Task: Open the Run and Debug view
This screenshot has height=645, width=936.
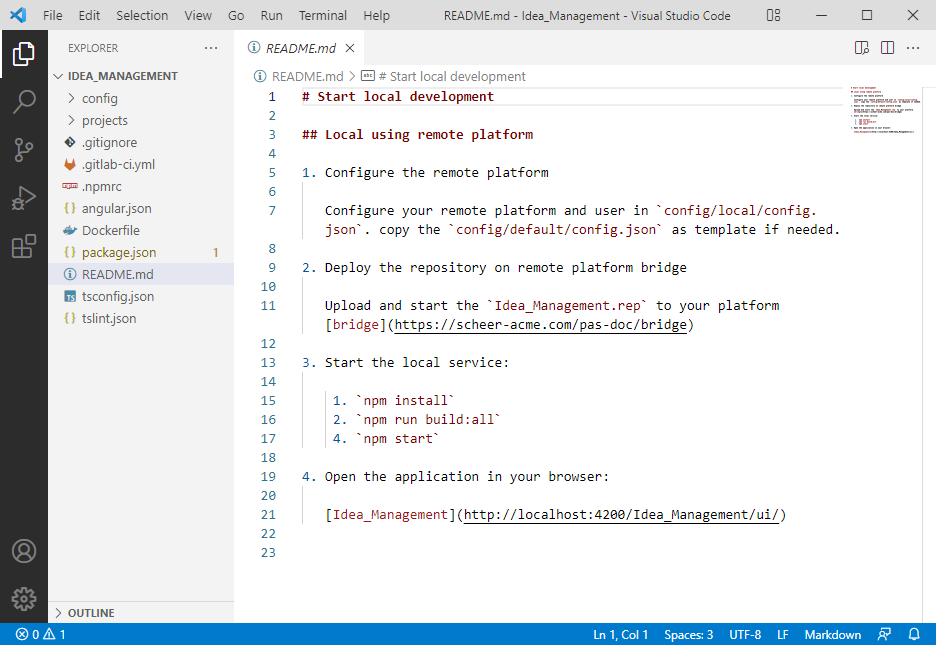Action: (x=24, y=198)
